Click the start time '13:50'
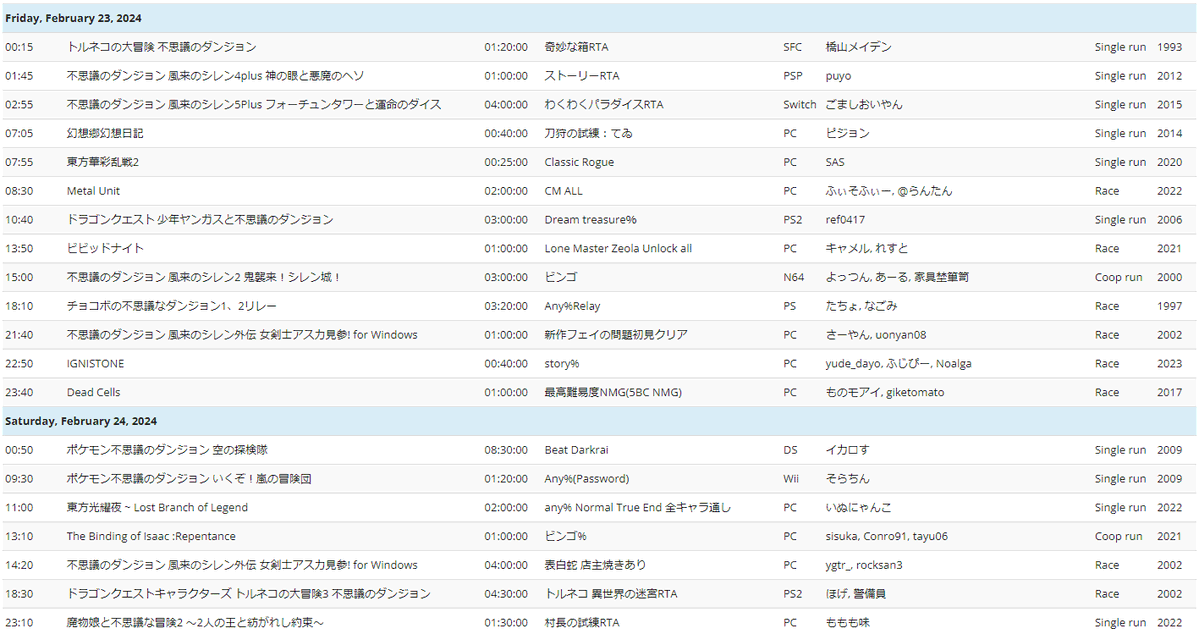The image size is (1199, 634). 19,249
